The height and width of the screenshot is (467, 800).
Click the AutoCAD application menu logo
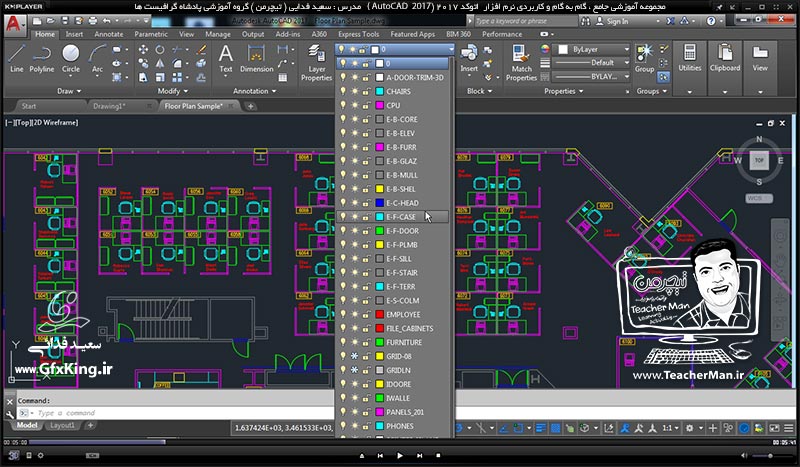13,24
